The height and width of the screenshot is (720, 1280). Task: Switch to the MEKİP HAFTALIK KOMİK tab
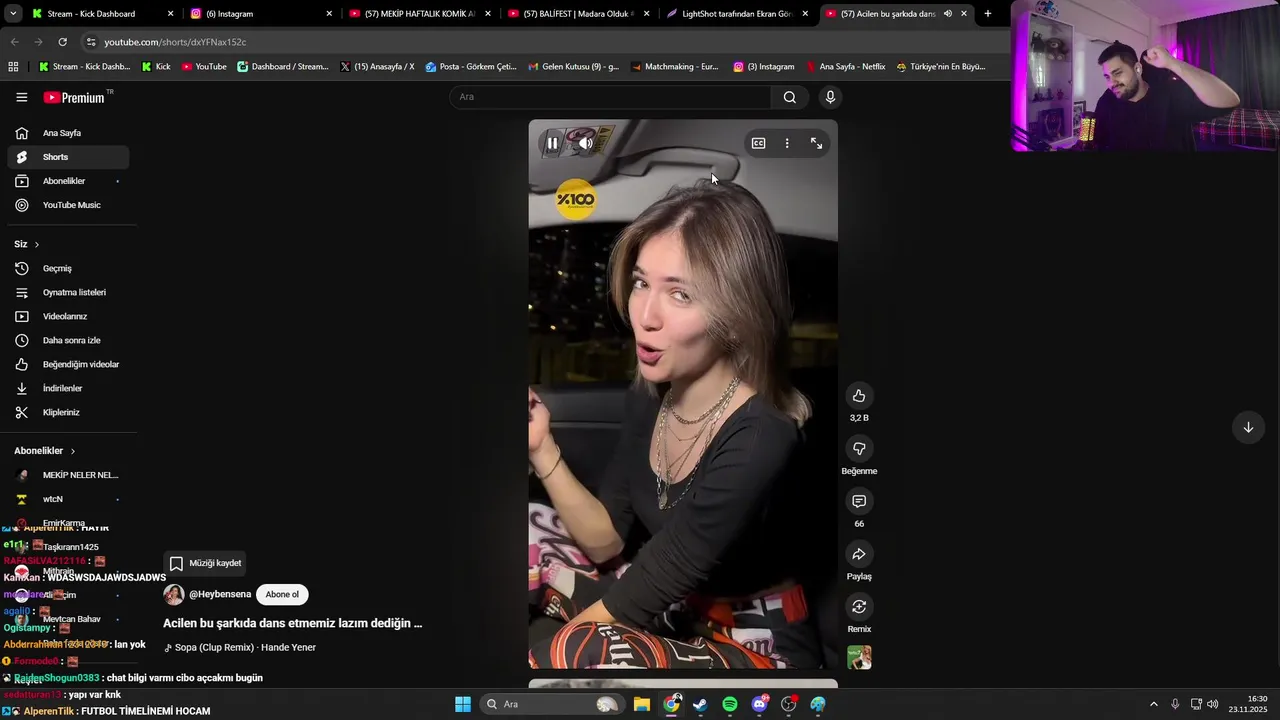pyautogui.click(x=420, y=14)
